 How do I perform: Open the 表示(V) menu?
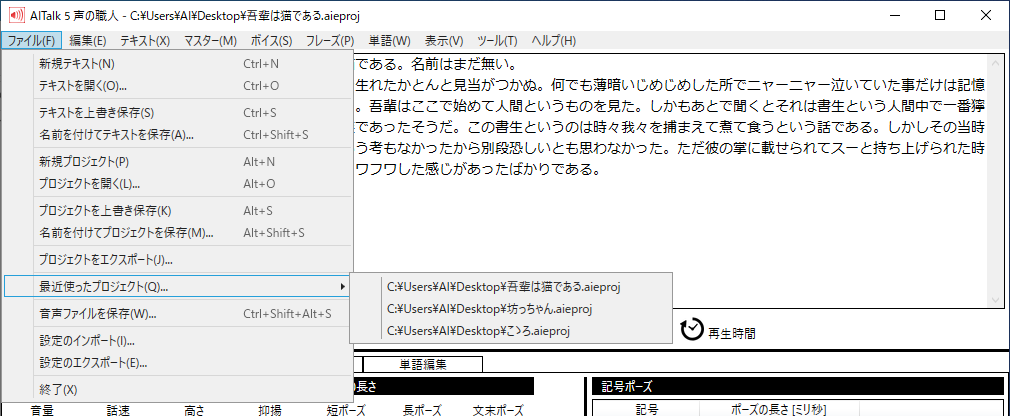point(444,41)
